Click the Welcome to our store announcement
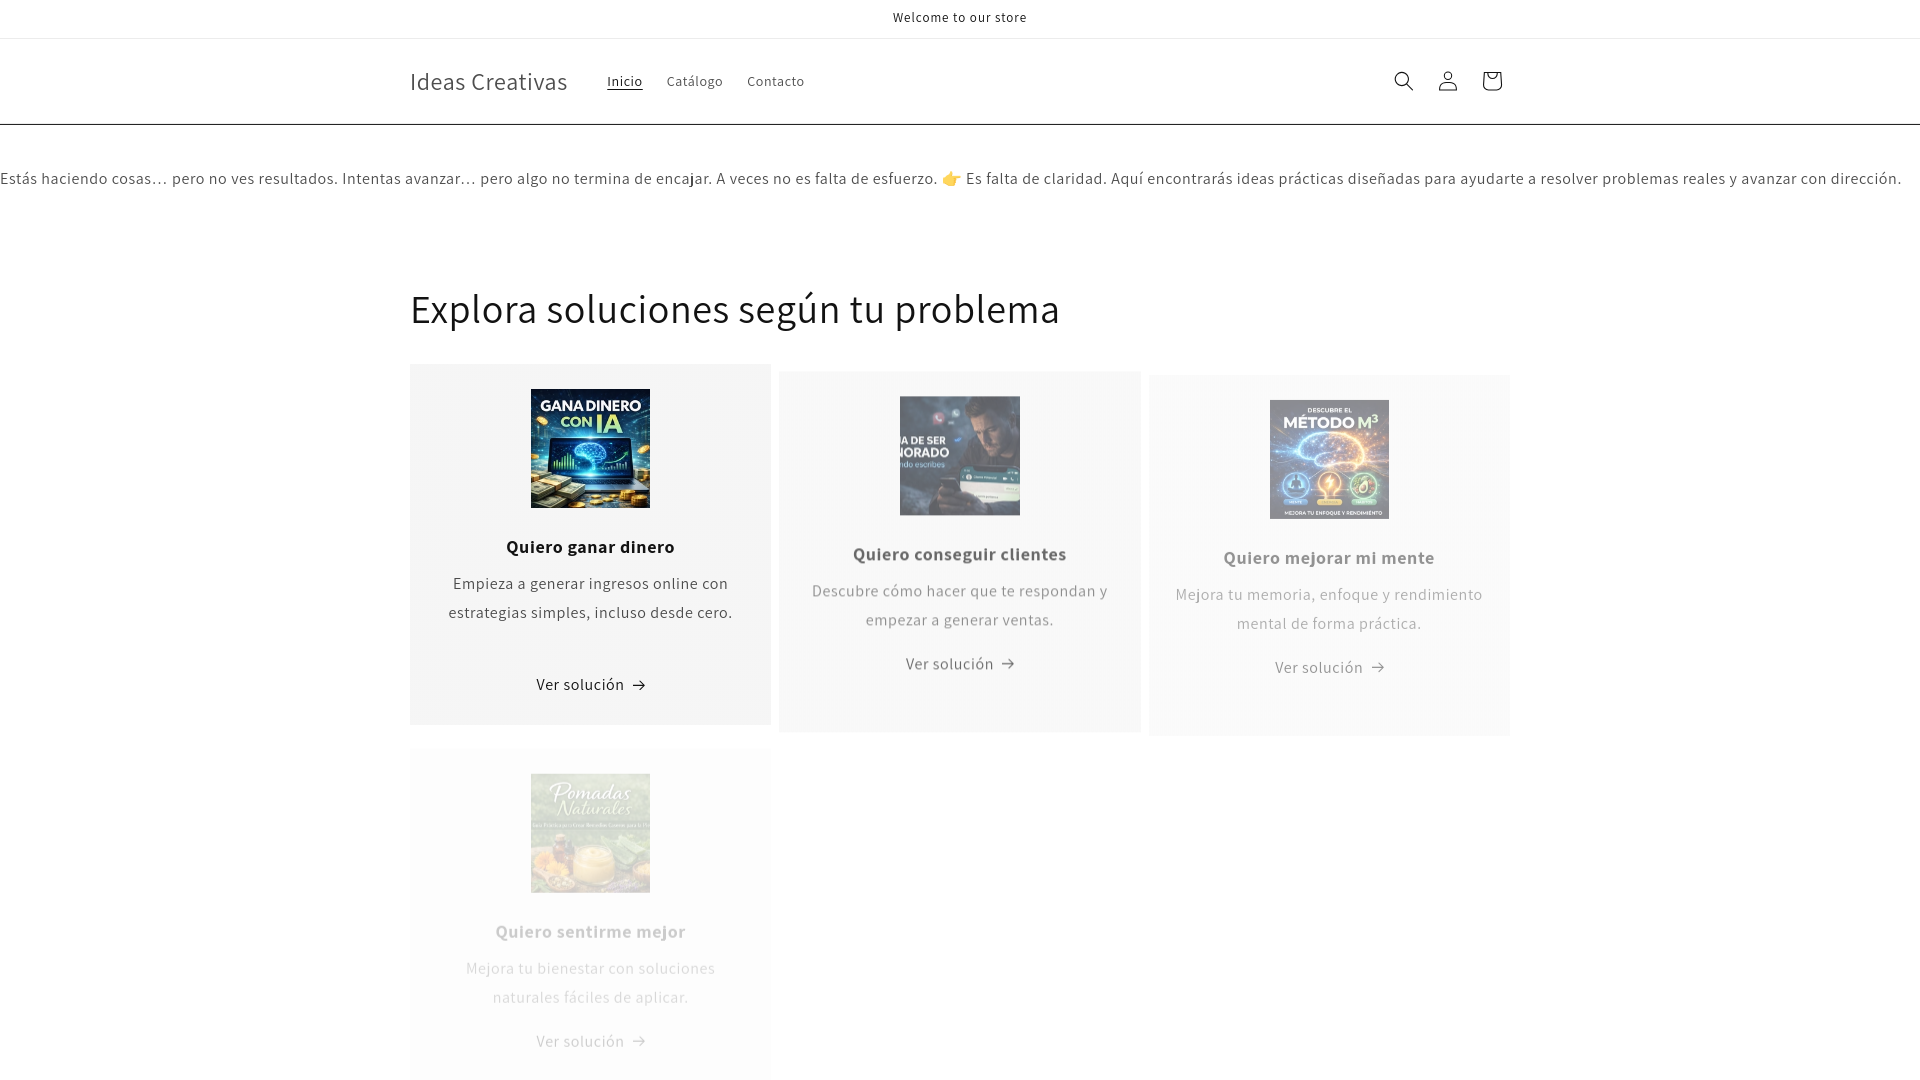 click(x=960, y=18)
